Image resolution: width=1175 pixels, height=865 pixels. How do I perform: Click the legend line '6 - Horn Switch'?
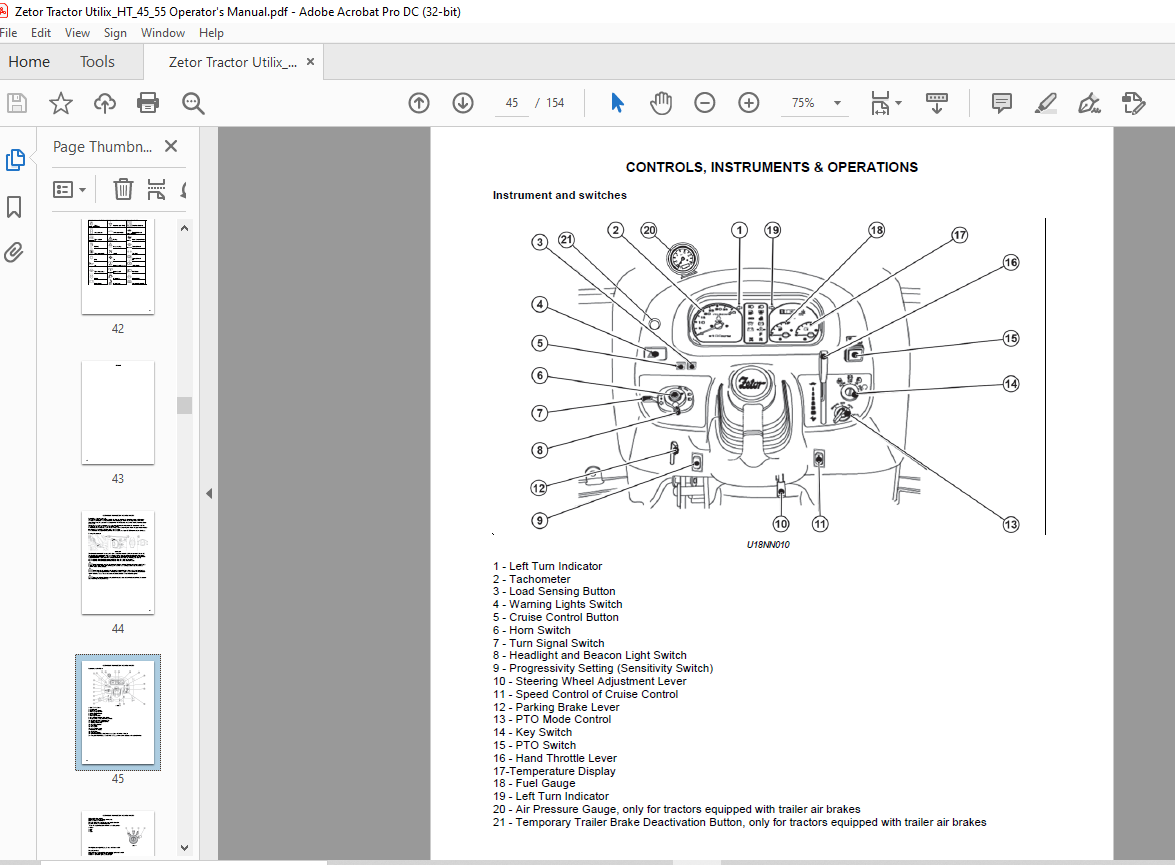click(x=531, y=630)
